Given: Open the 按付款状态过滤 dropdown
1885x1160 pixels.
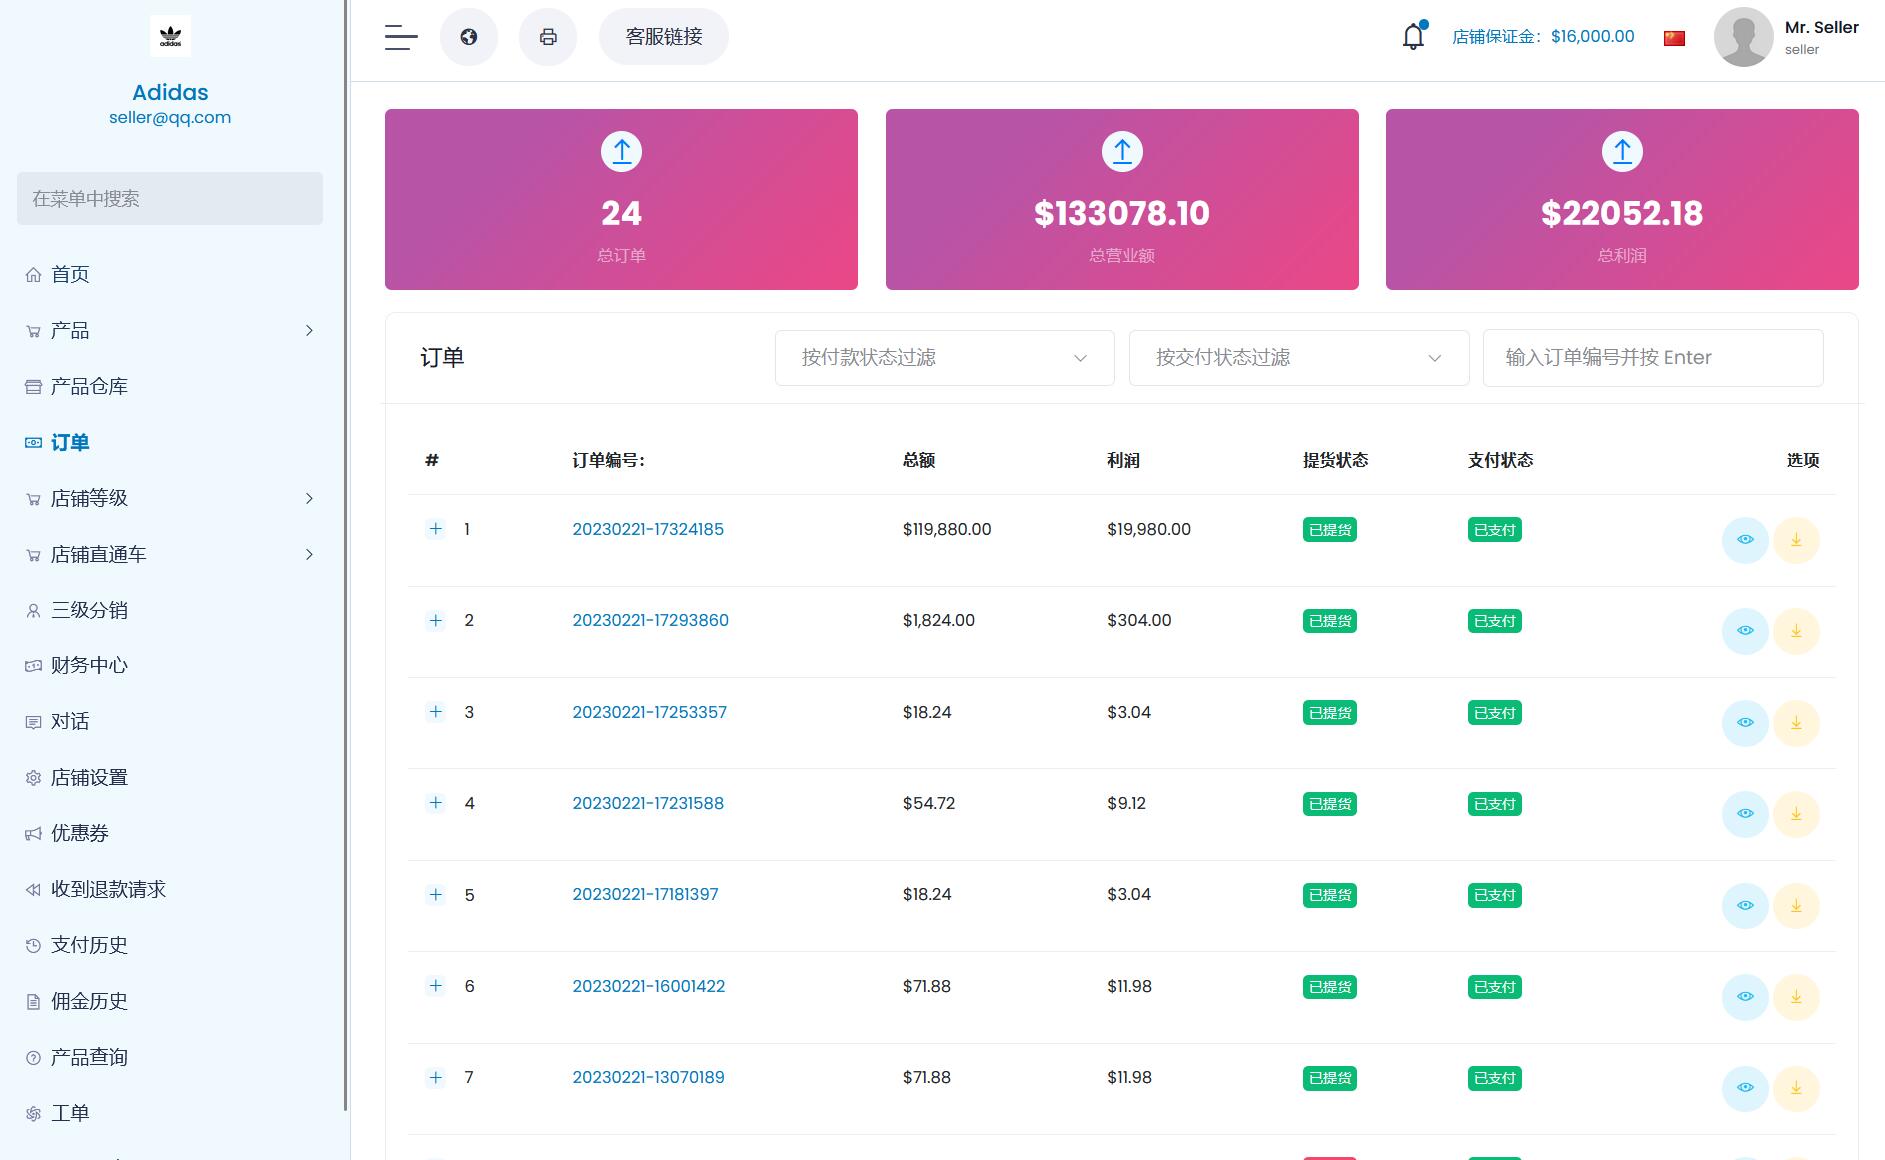Looking at the screenshot, I should pos(944,358).
